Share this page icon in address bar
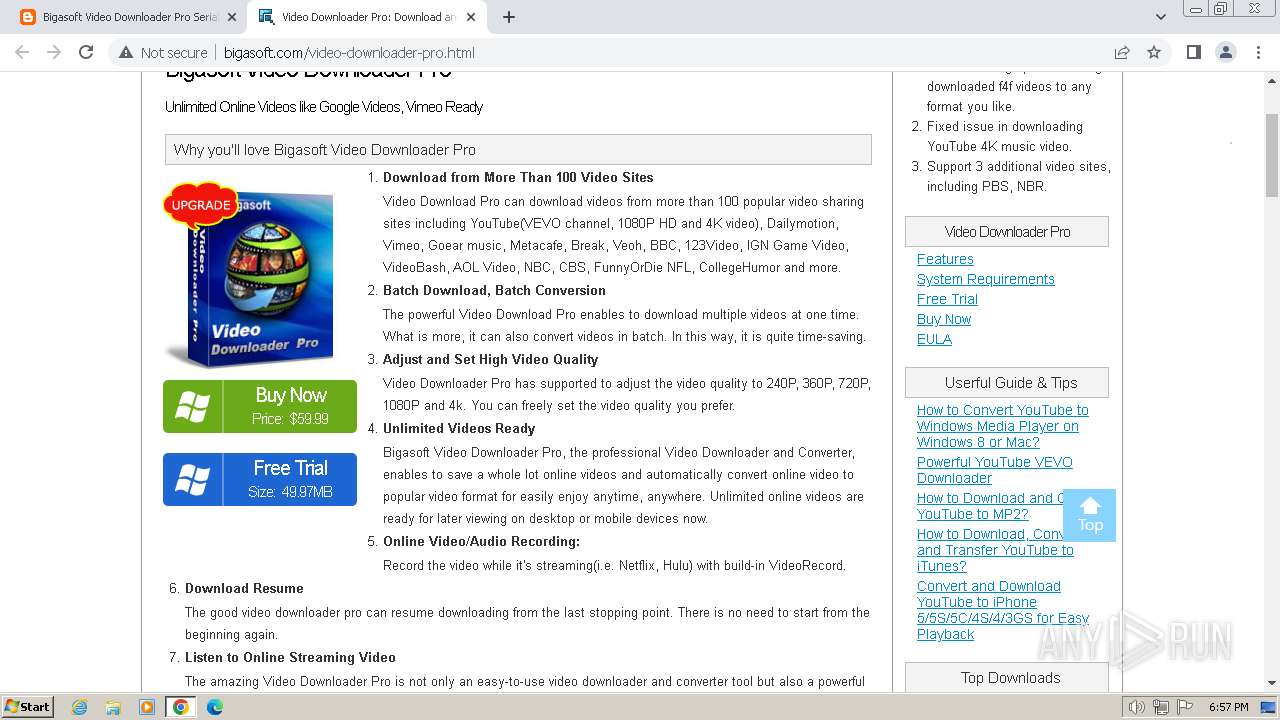Image resolution: width=1280 pixels, height=720 pixels. (x=1122, y=52)
